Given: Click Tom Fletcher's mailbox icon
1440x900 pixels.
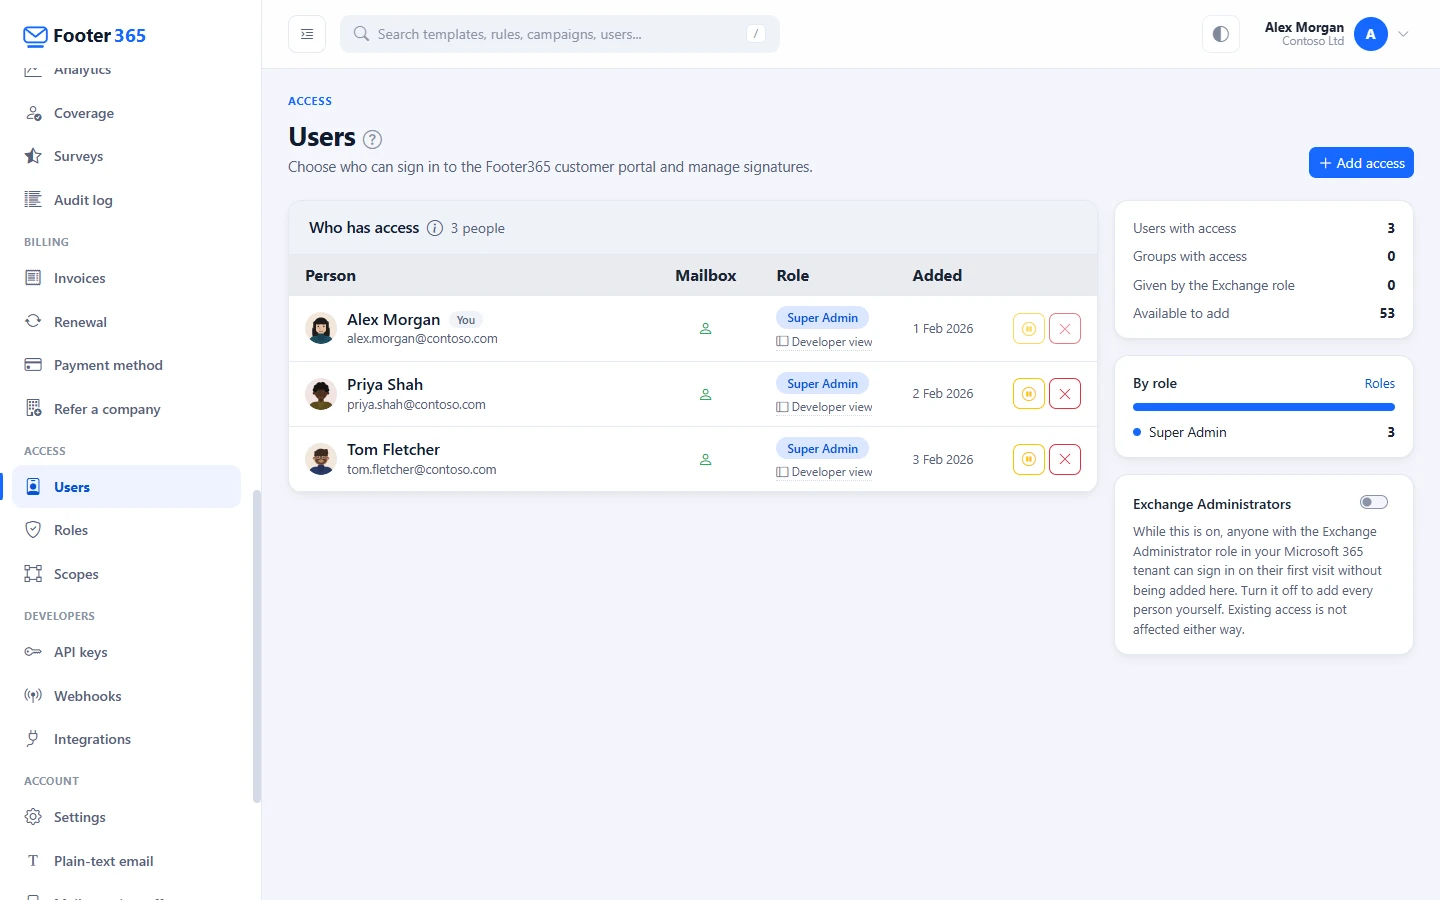Looking at the screenshot, I should [705, 459].
